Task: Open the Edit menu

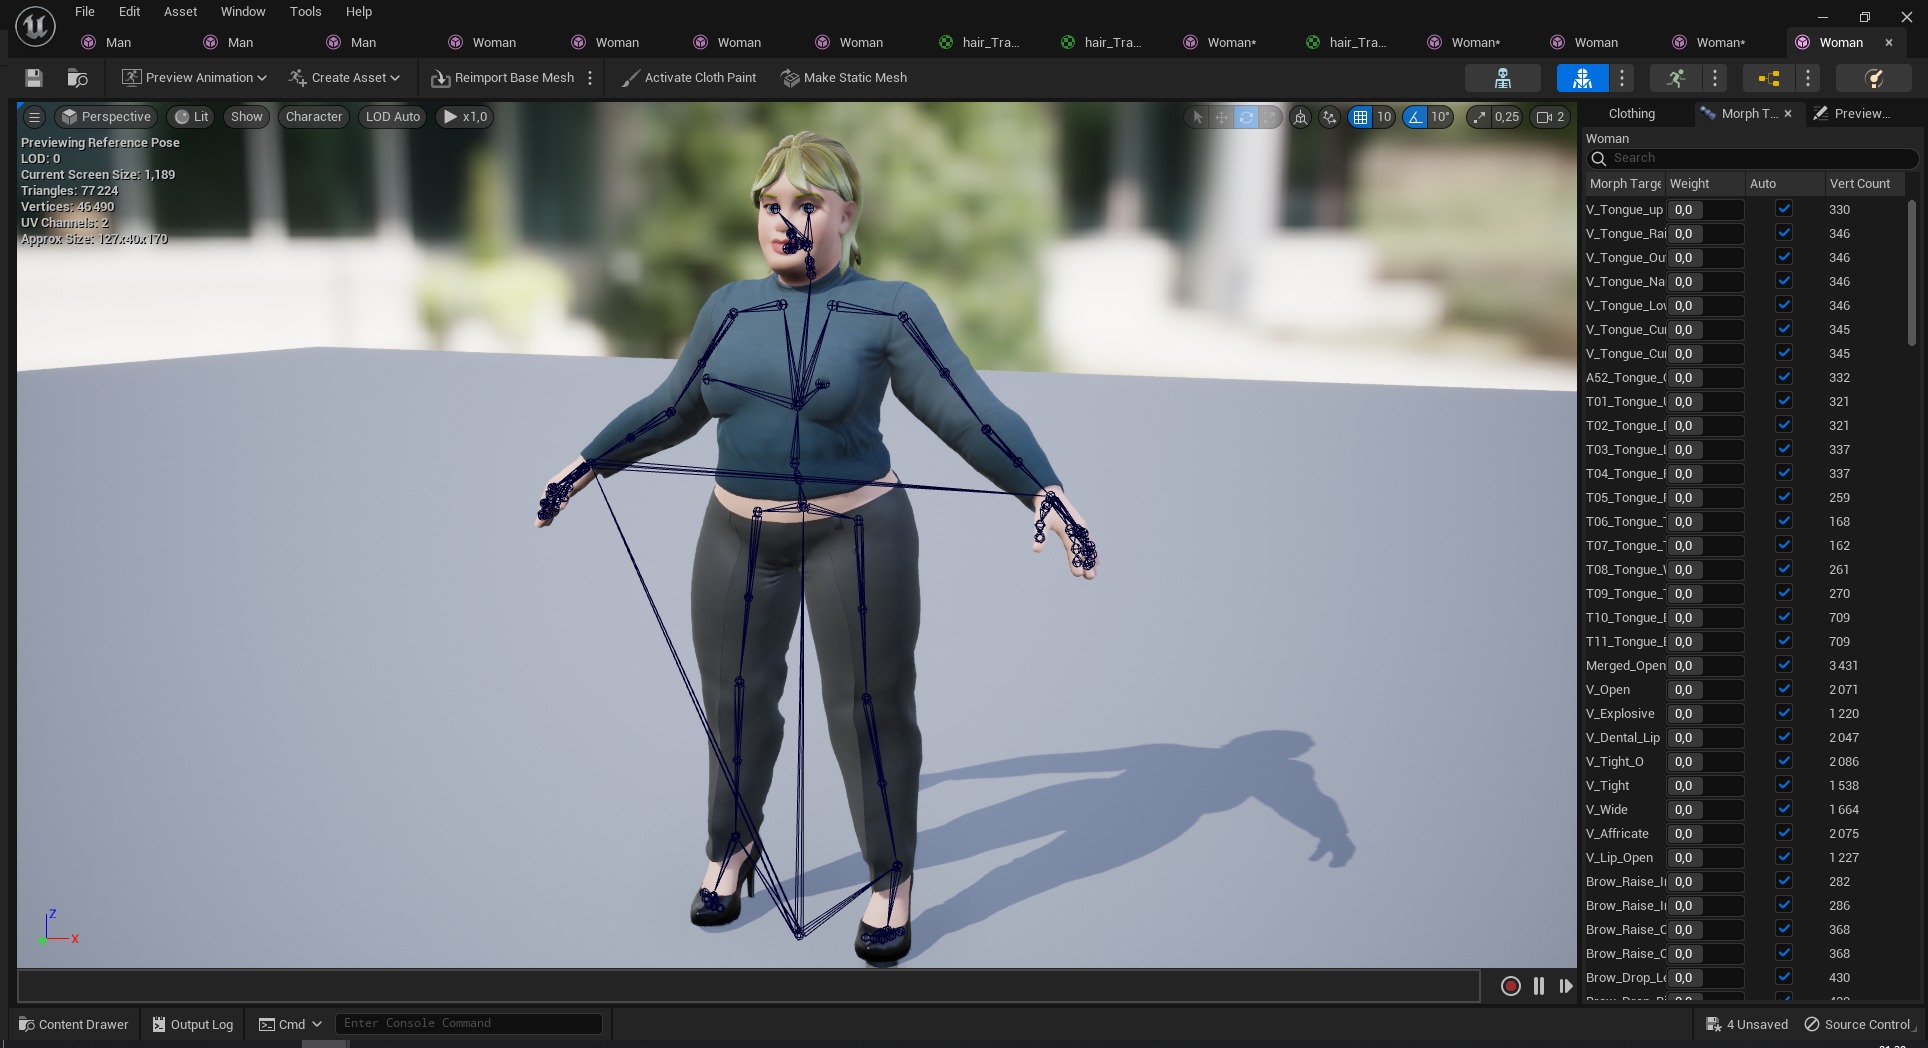Action: (129, 12)
